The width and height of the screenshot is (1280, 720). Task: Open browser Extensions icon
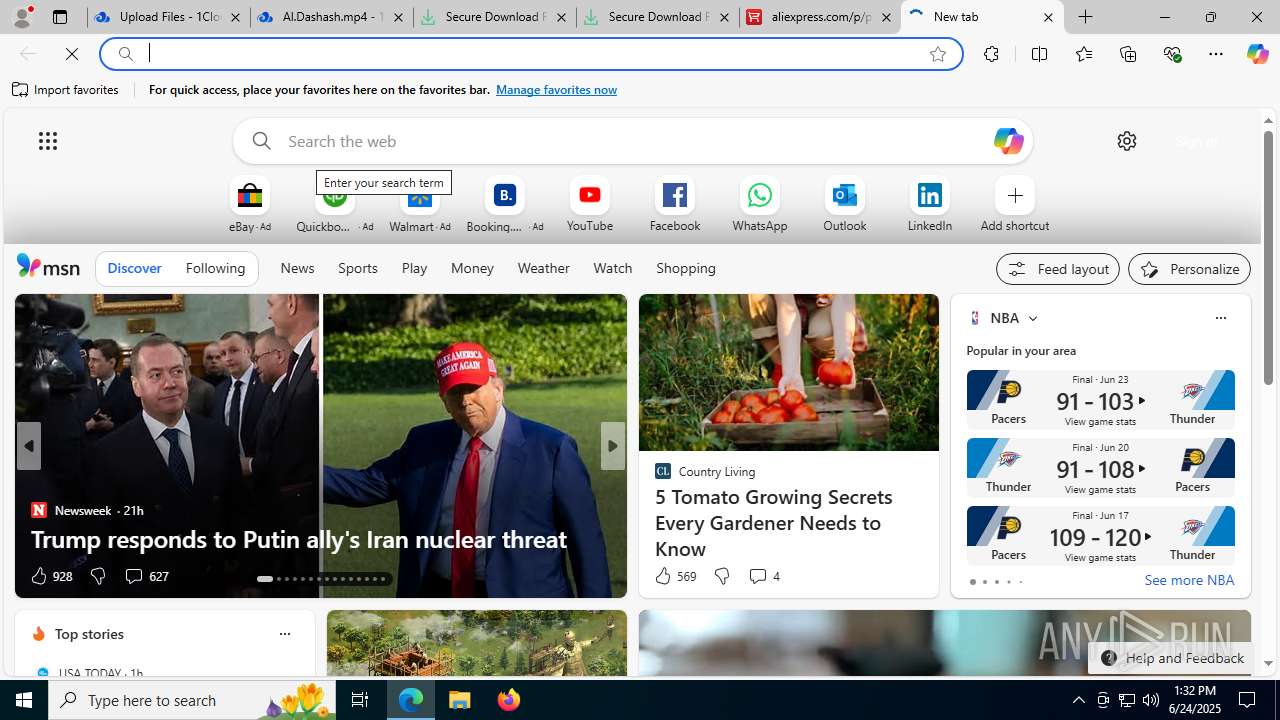click(x=991, y=54)
